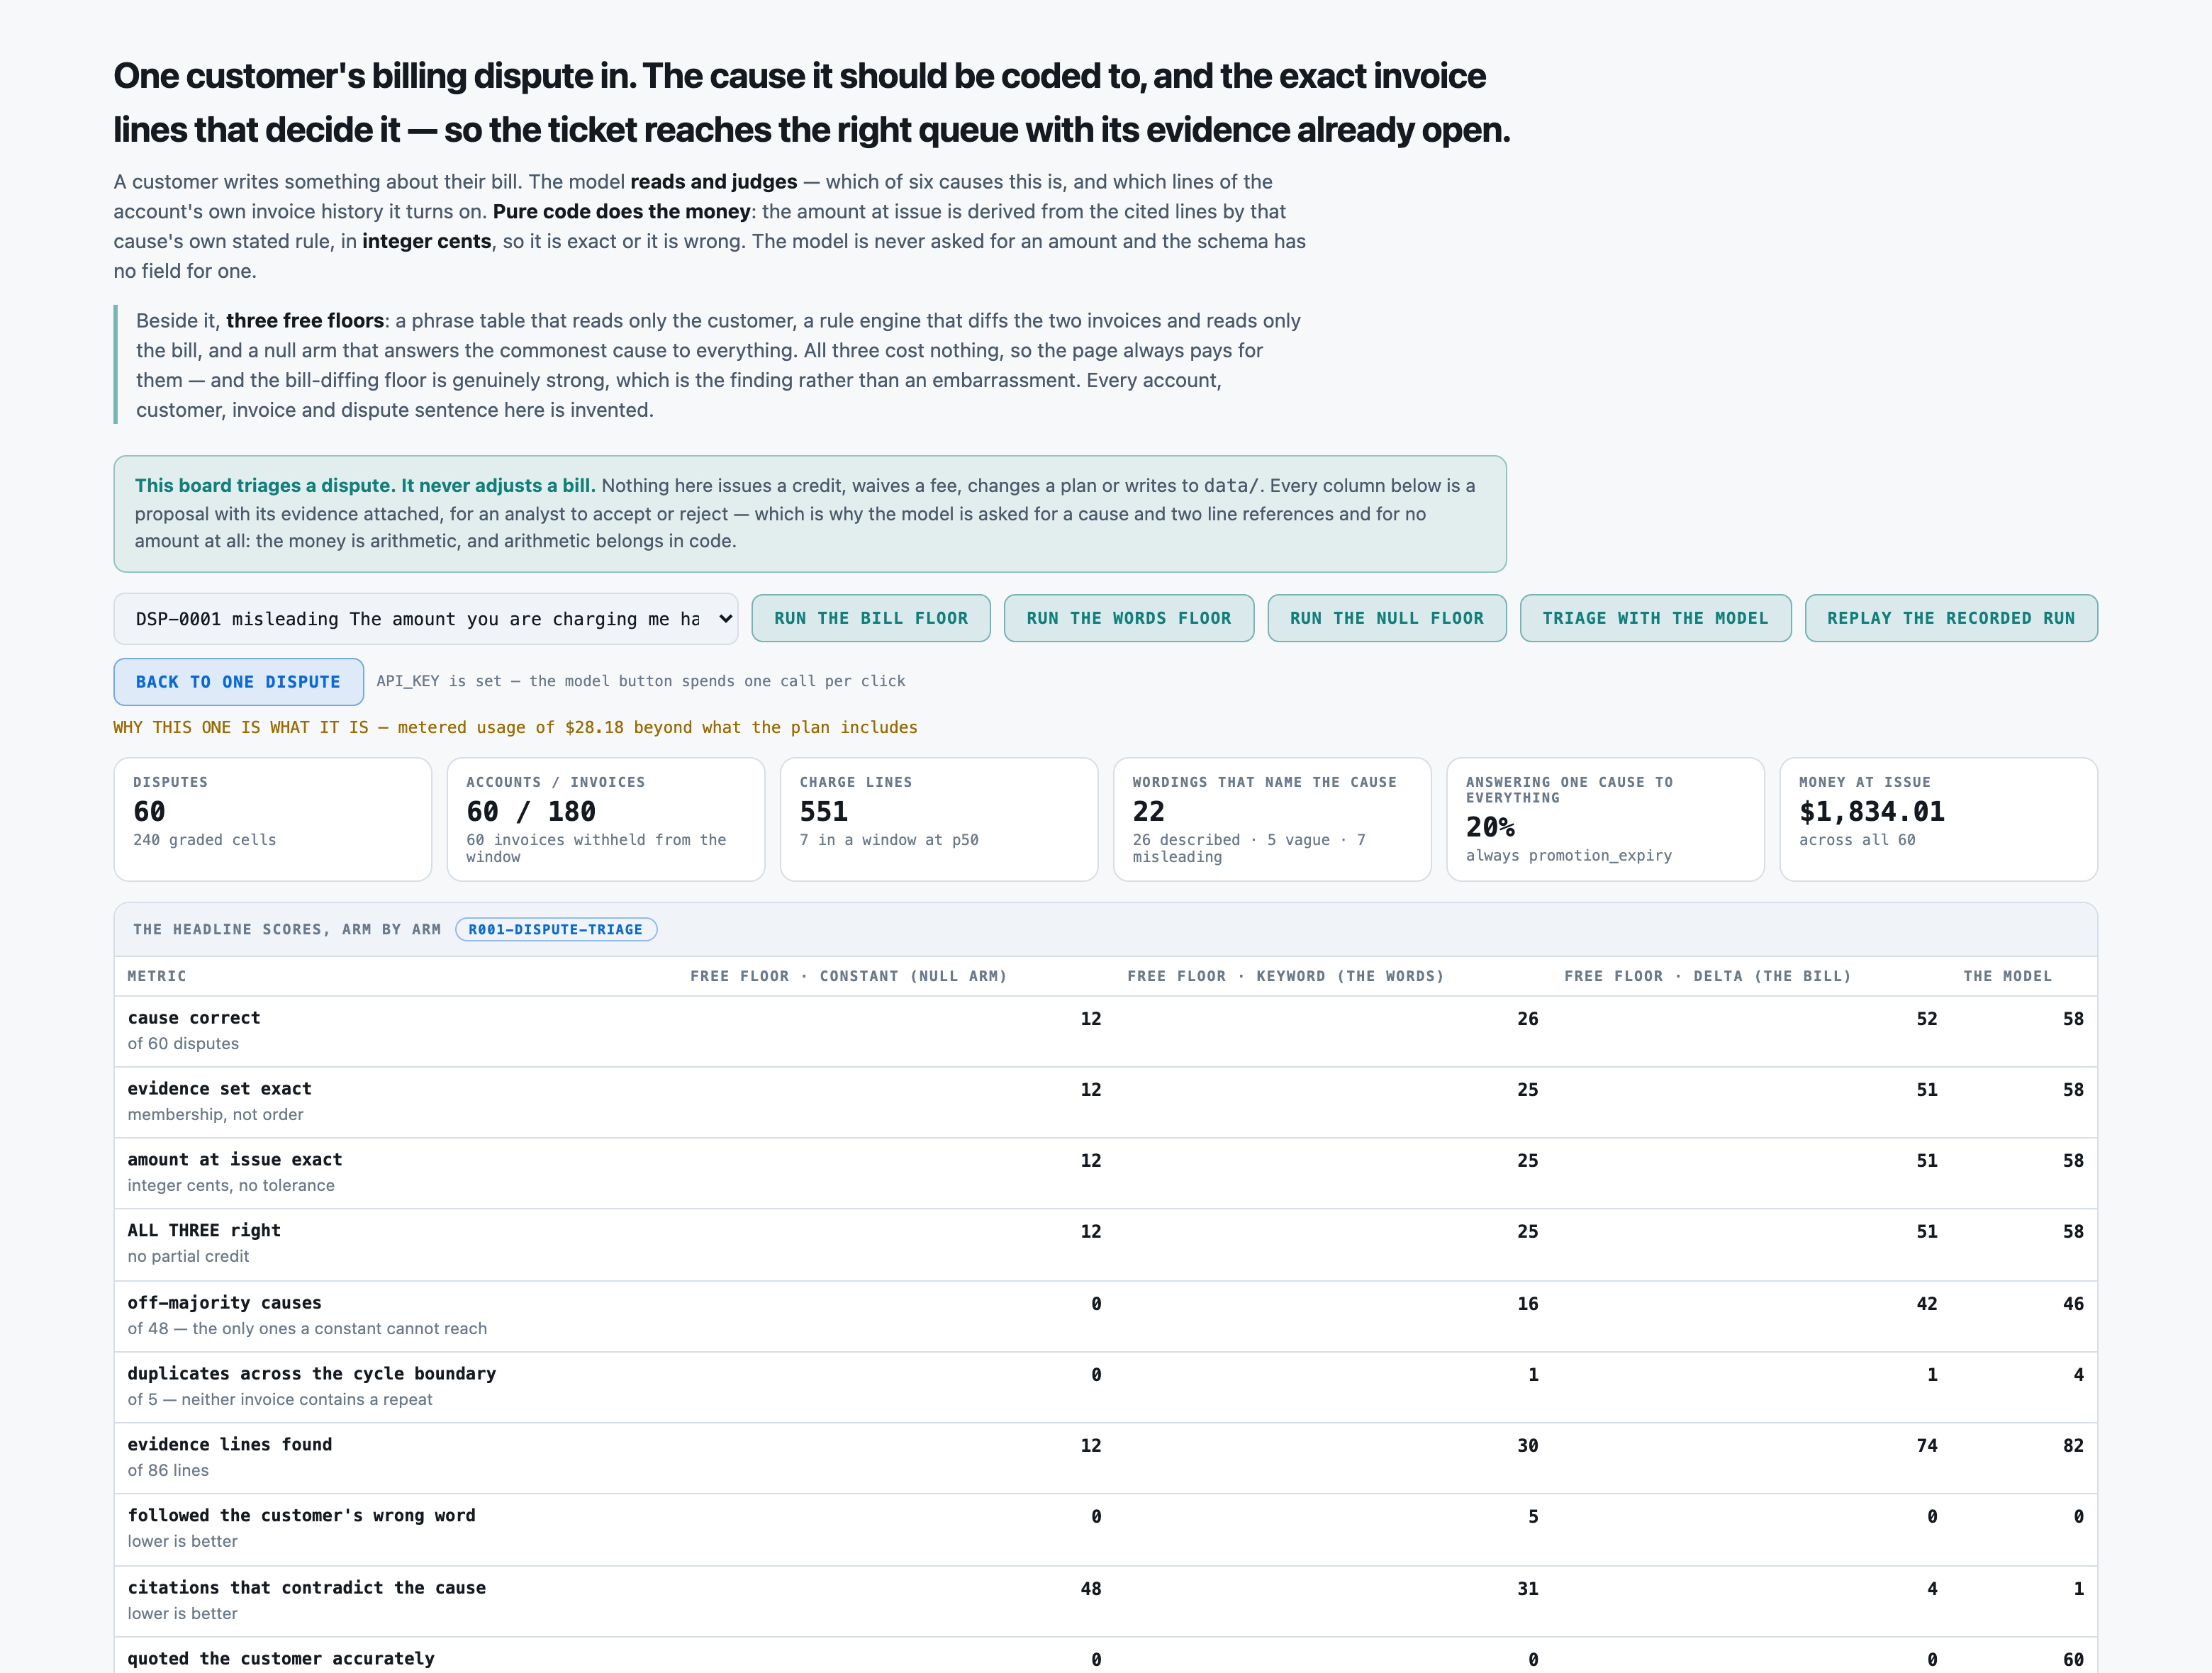Click the keyword score 16 for off-majority causes
The height and width of the screenshot is (1673, 2212).
[1528, 1304]
